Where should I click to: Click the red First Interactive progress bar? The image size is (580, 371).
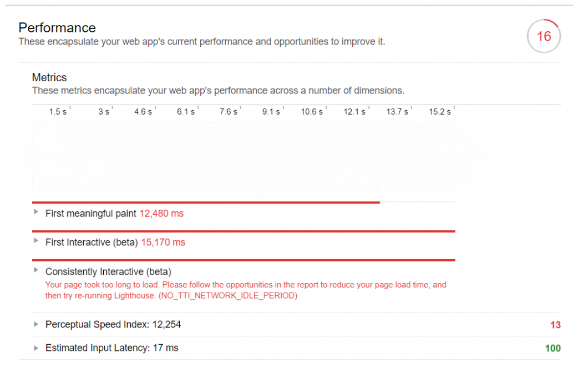pos(243,231)
